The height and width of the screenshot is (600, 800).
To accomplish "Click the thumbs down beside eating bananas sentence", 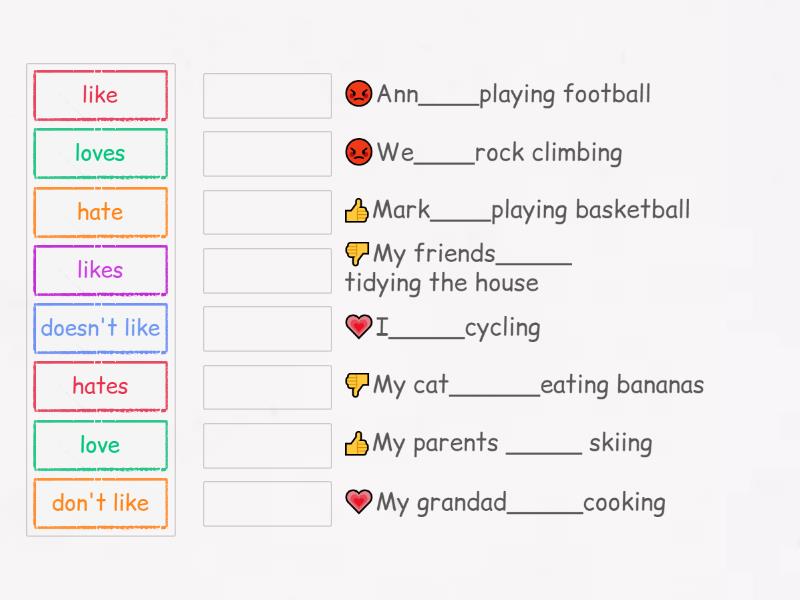I will tap(359, 385).
